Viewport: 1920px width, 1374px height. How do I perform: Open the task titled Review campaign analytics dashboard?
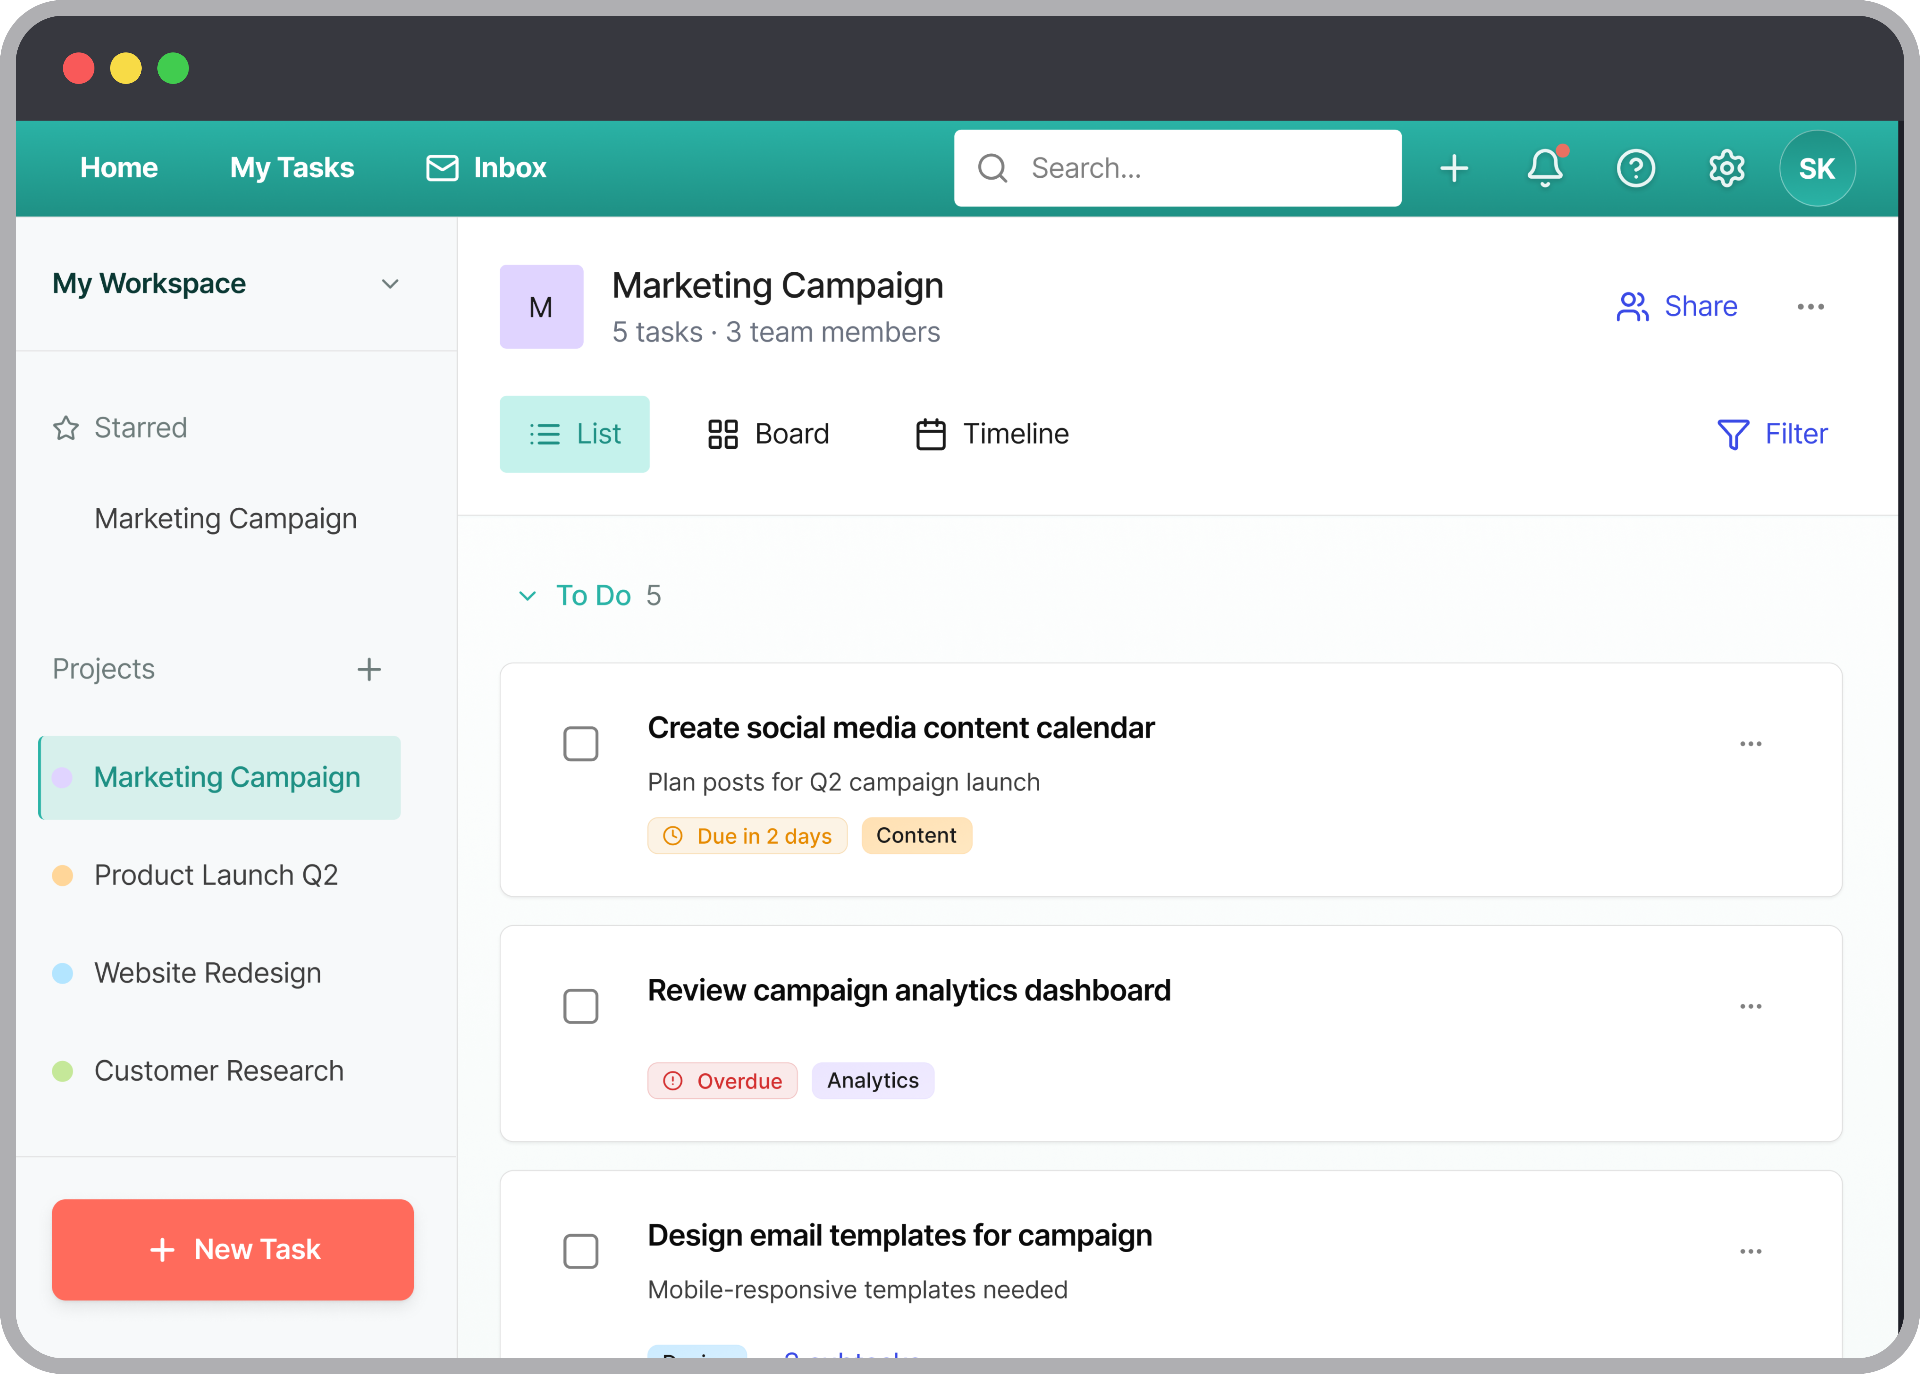pos(909,991)
